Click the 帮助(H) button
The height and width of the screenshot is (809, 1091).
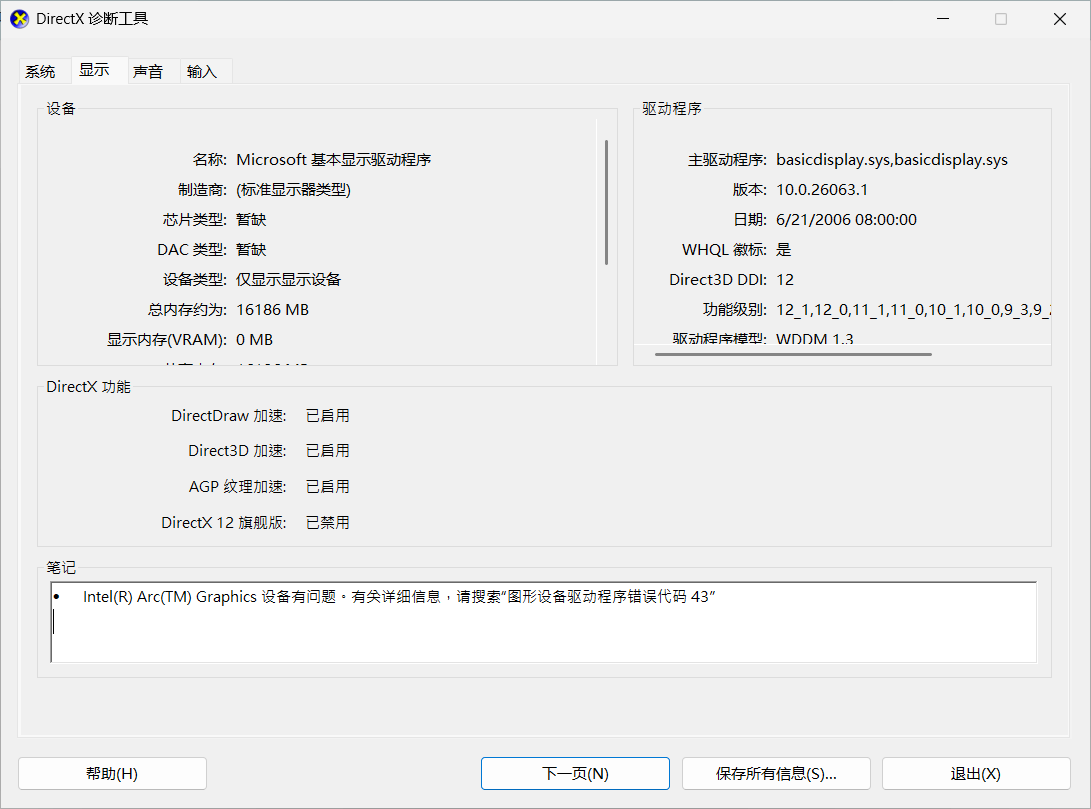tap(112, 773)
